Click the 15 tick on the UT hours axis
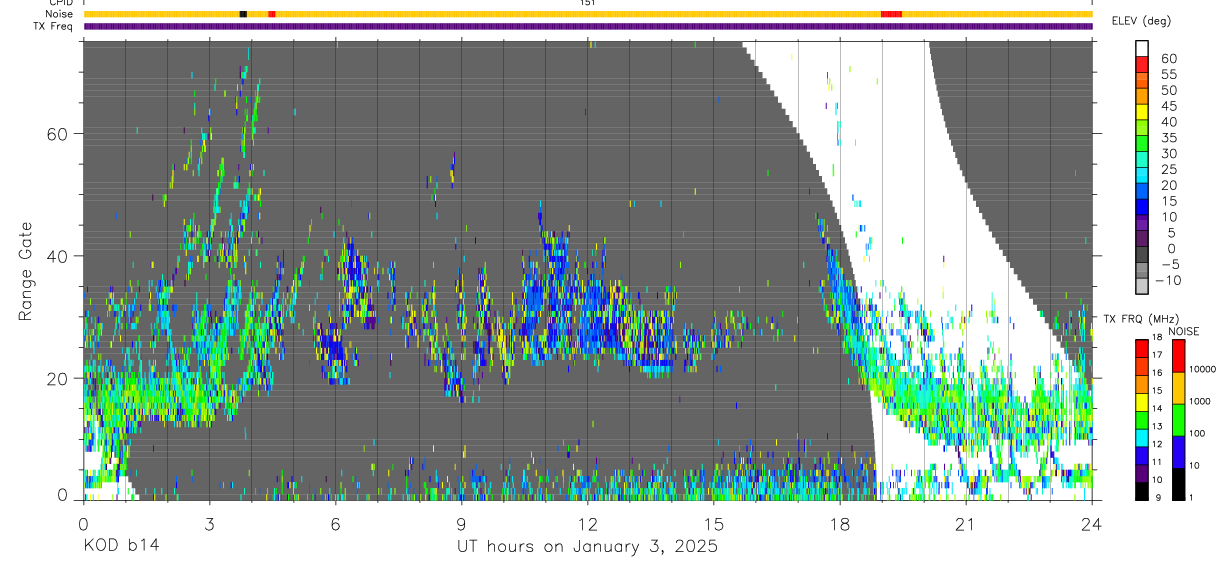 pos(714,524)
